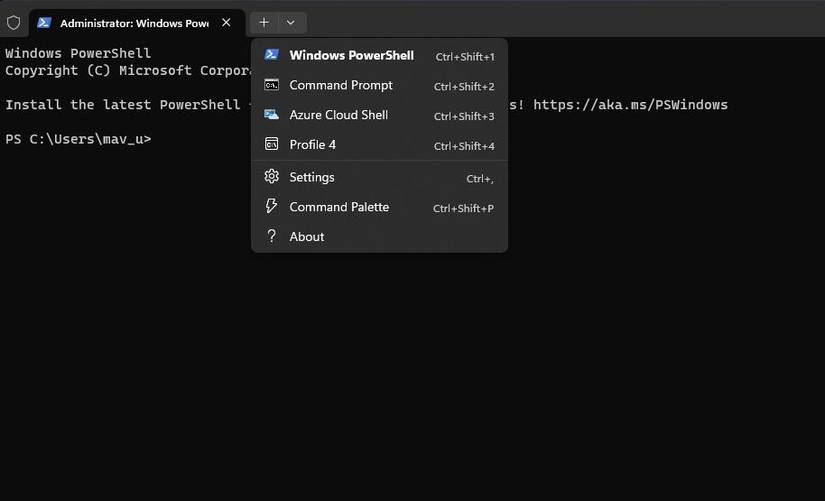825x501 pixels.
Task: Click the Settings gear icon
Action: [x=271, y=177]
